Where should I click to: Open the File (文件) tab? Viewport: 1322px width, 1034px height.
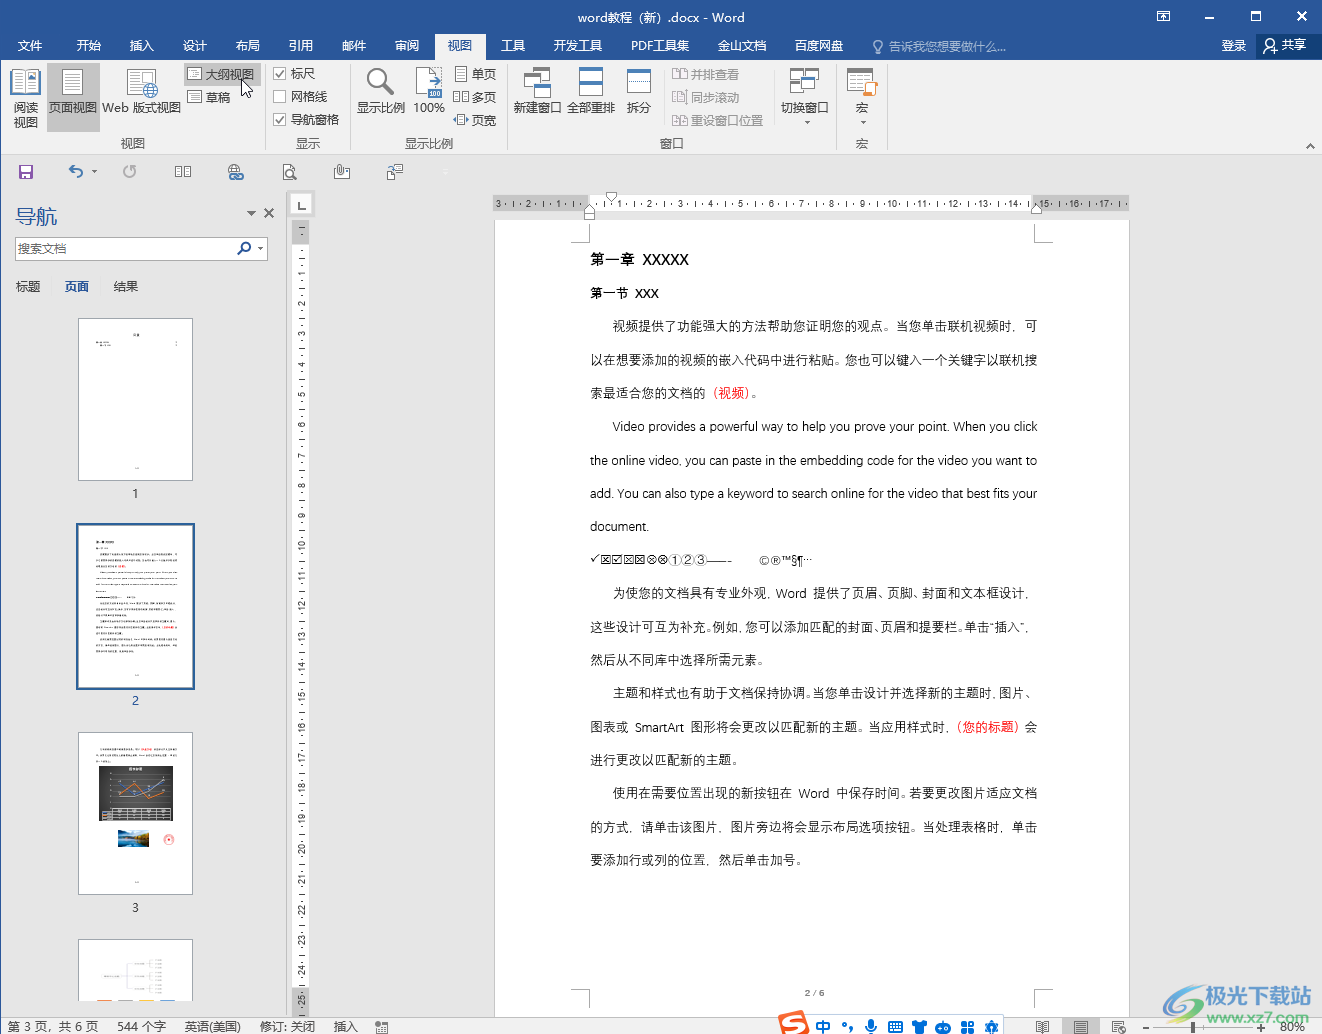[x=30, y=46]
